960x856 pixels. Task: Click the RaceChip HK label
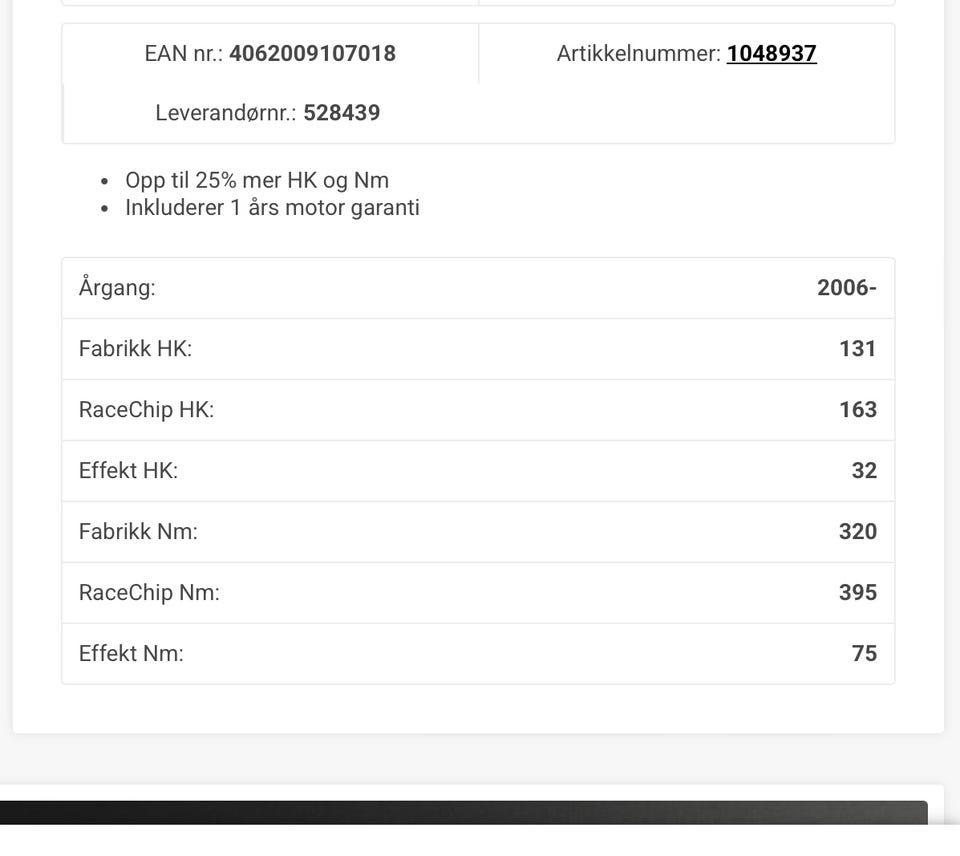pos(146,410)
